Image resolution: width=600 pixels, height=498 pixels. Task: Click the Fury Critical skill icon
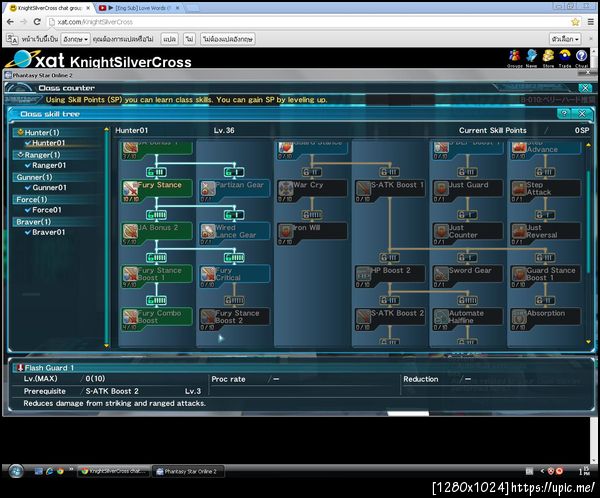(x=208, y=274)
